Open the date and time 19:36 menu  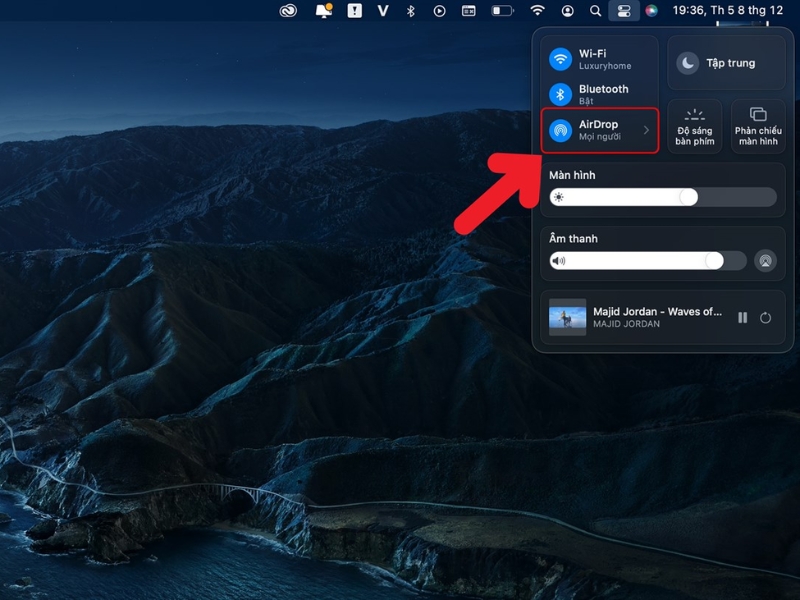728,10
